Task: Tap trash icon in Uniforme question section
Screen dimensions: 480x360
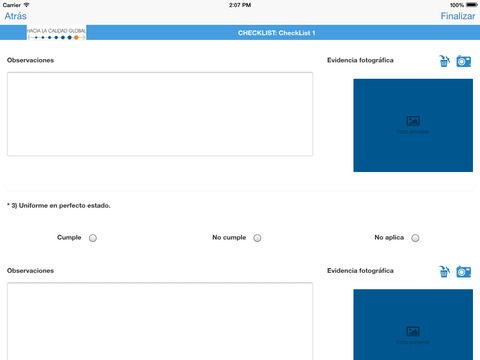Action: click(444, 271)
